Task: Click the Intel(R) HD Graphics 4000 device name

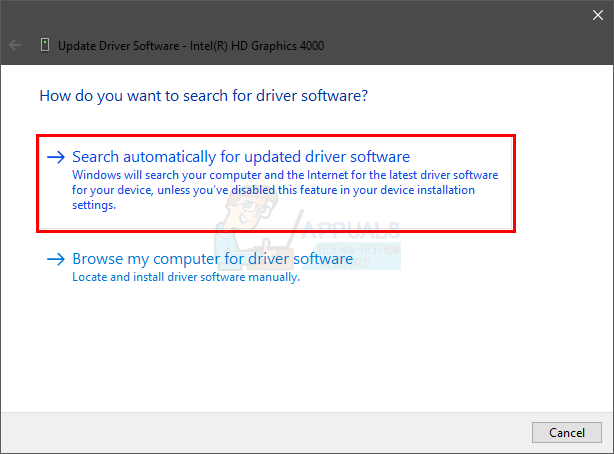Action: (257, 46)
